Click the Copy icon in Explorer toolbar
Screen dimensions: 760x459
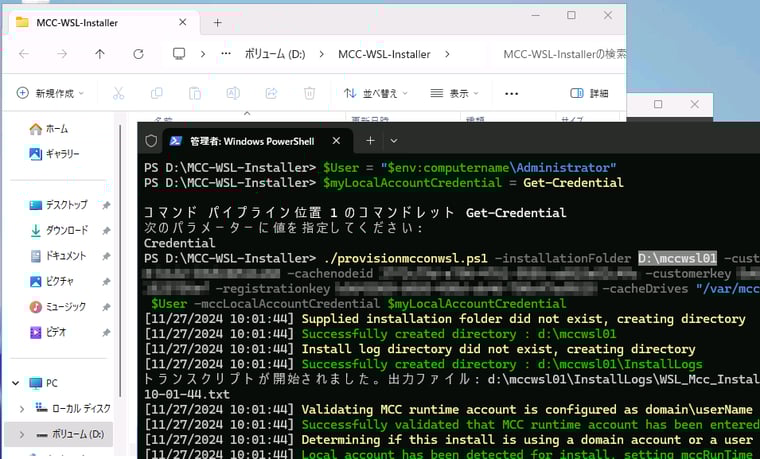coord(157,93)
